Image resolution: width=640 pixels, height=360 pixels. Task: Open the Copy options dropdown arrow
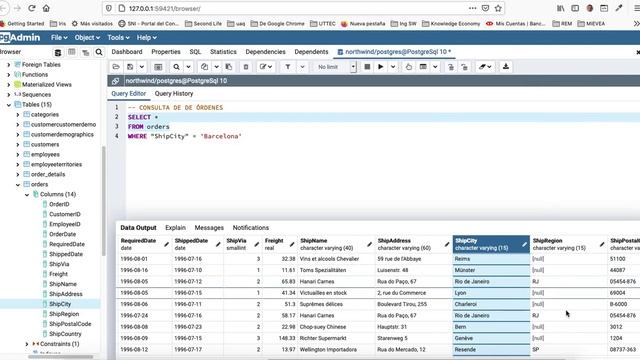216,67
